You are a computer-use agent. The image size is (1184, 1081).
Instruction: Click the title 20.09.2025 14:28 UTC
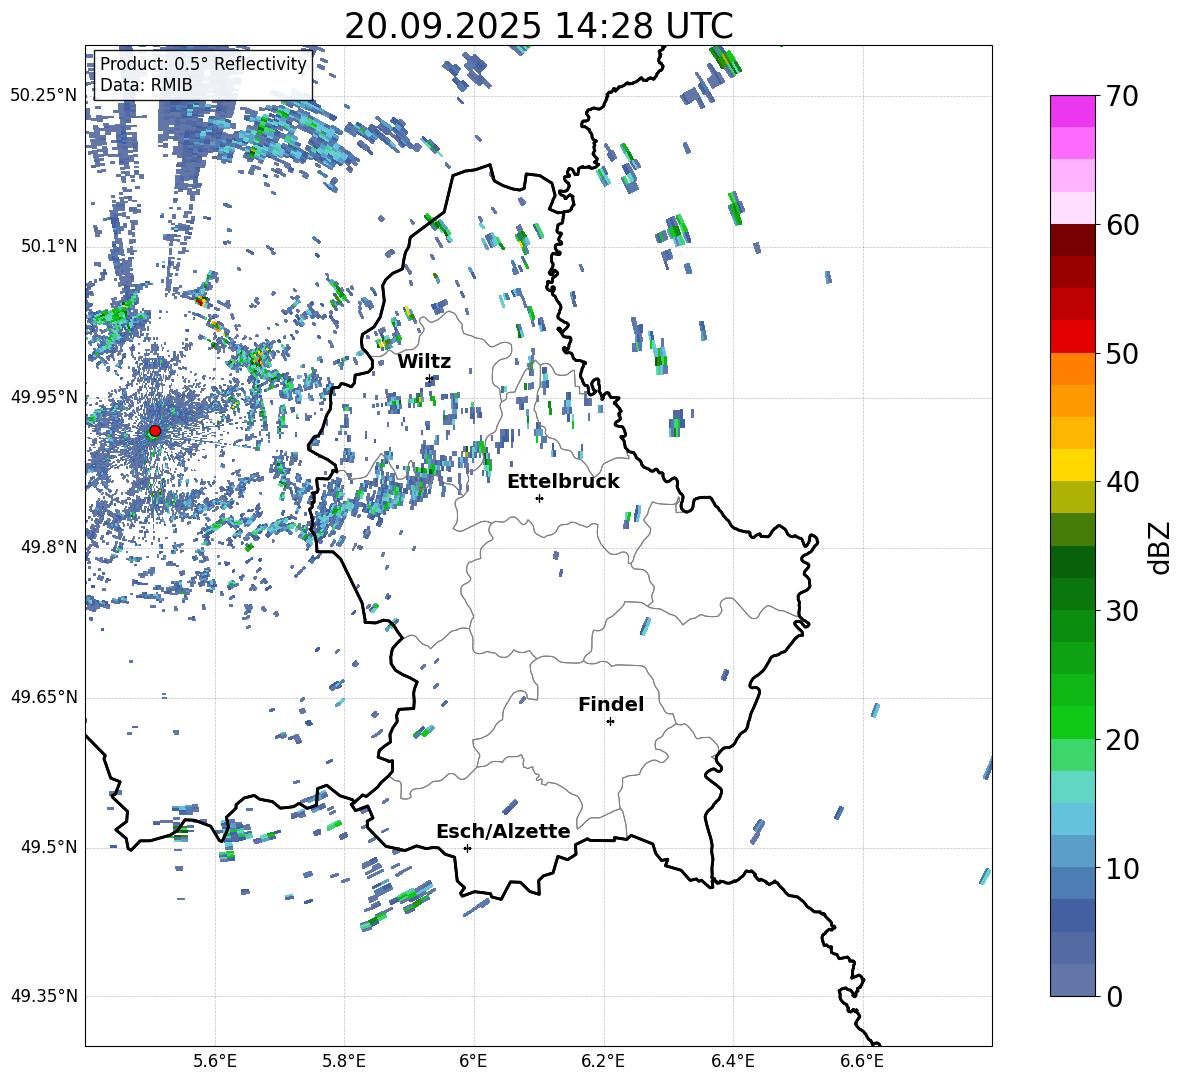pos(539,26)
